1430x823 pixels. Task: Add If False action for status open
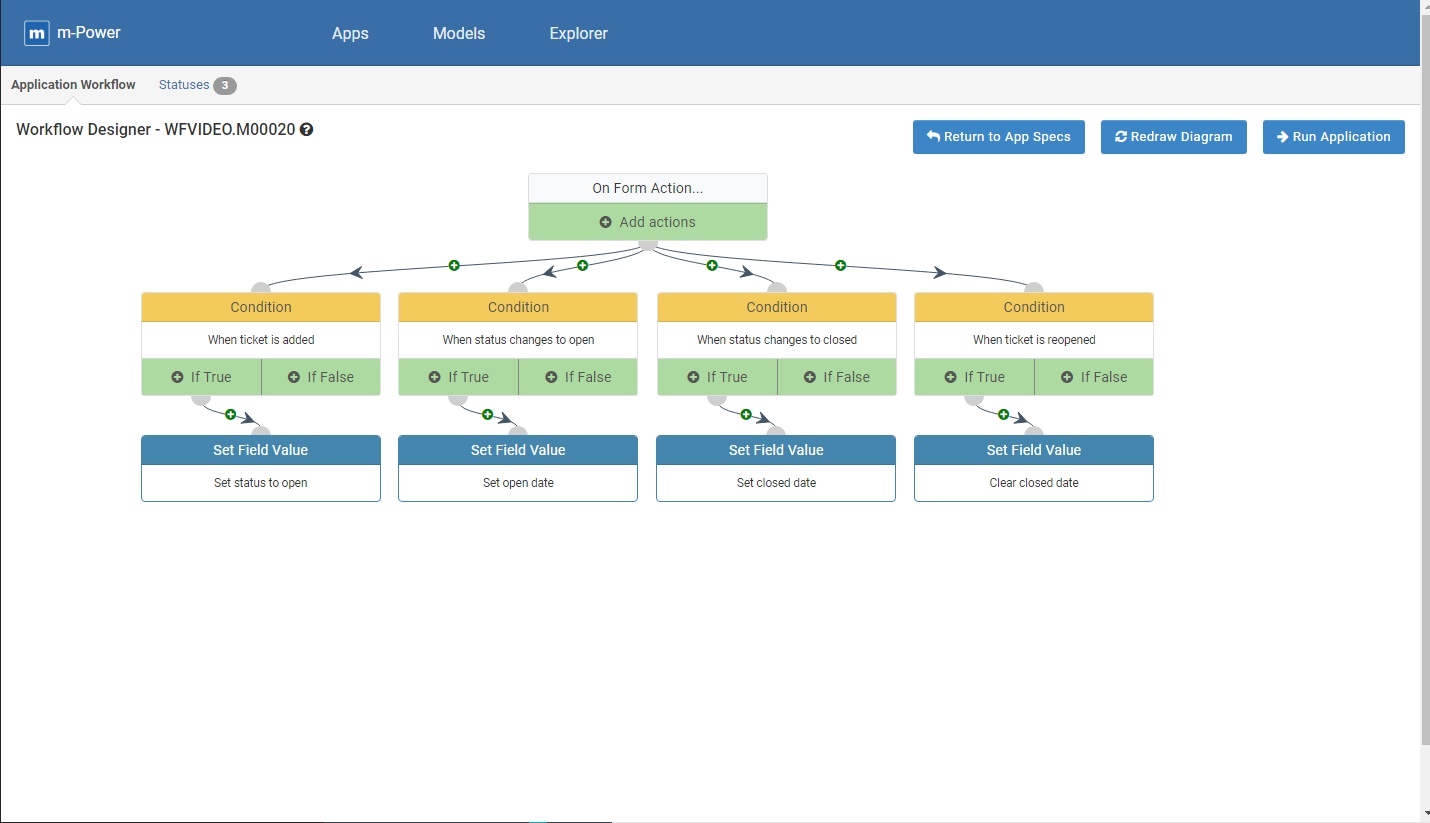[577, 377]
